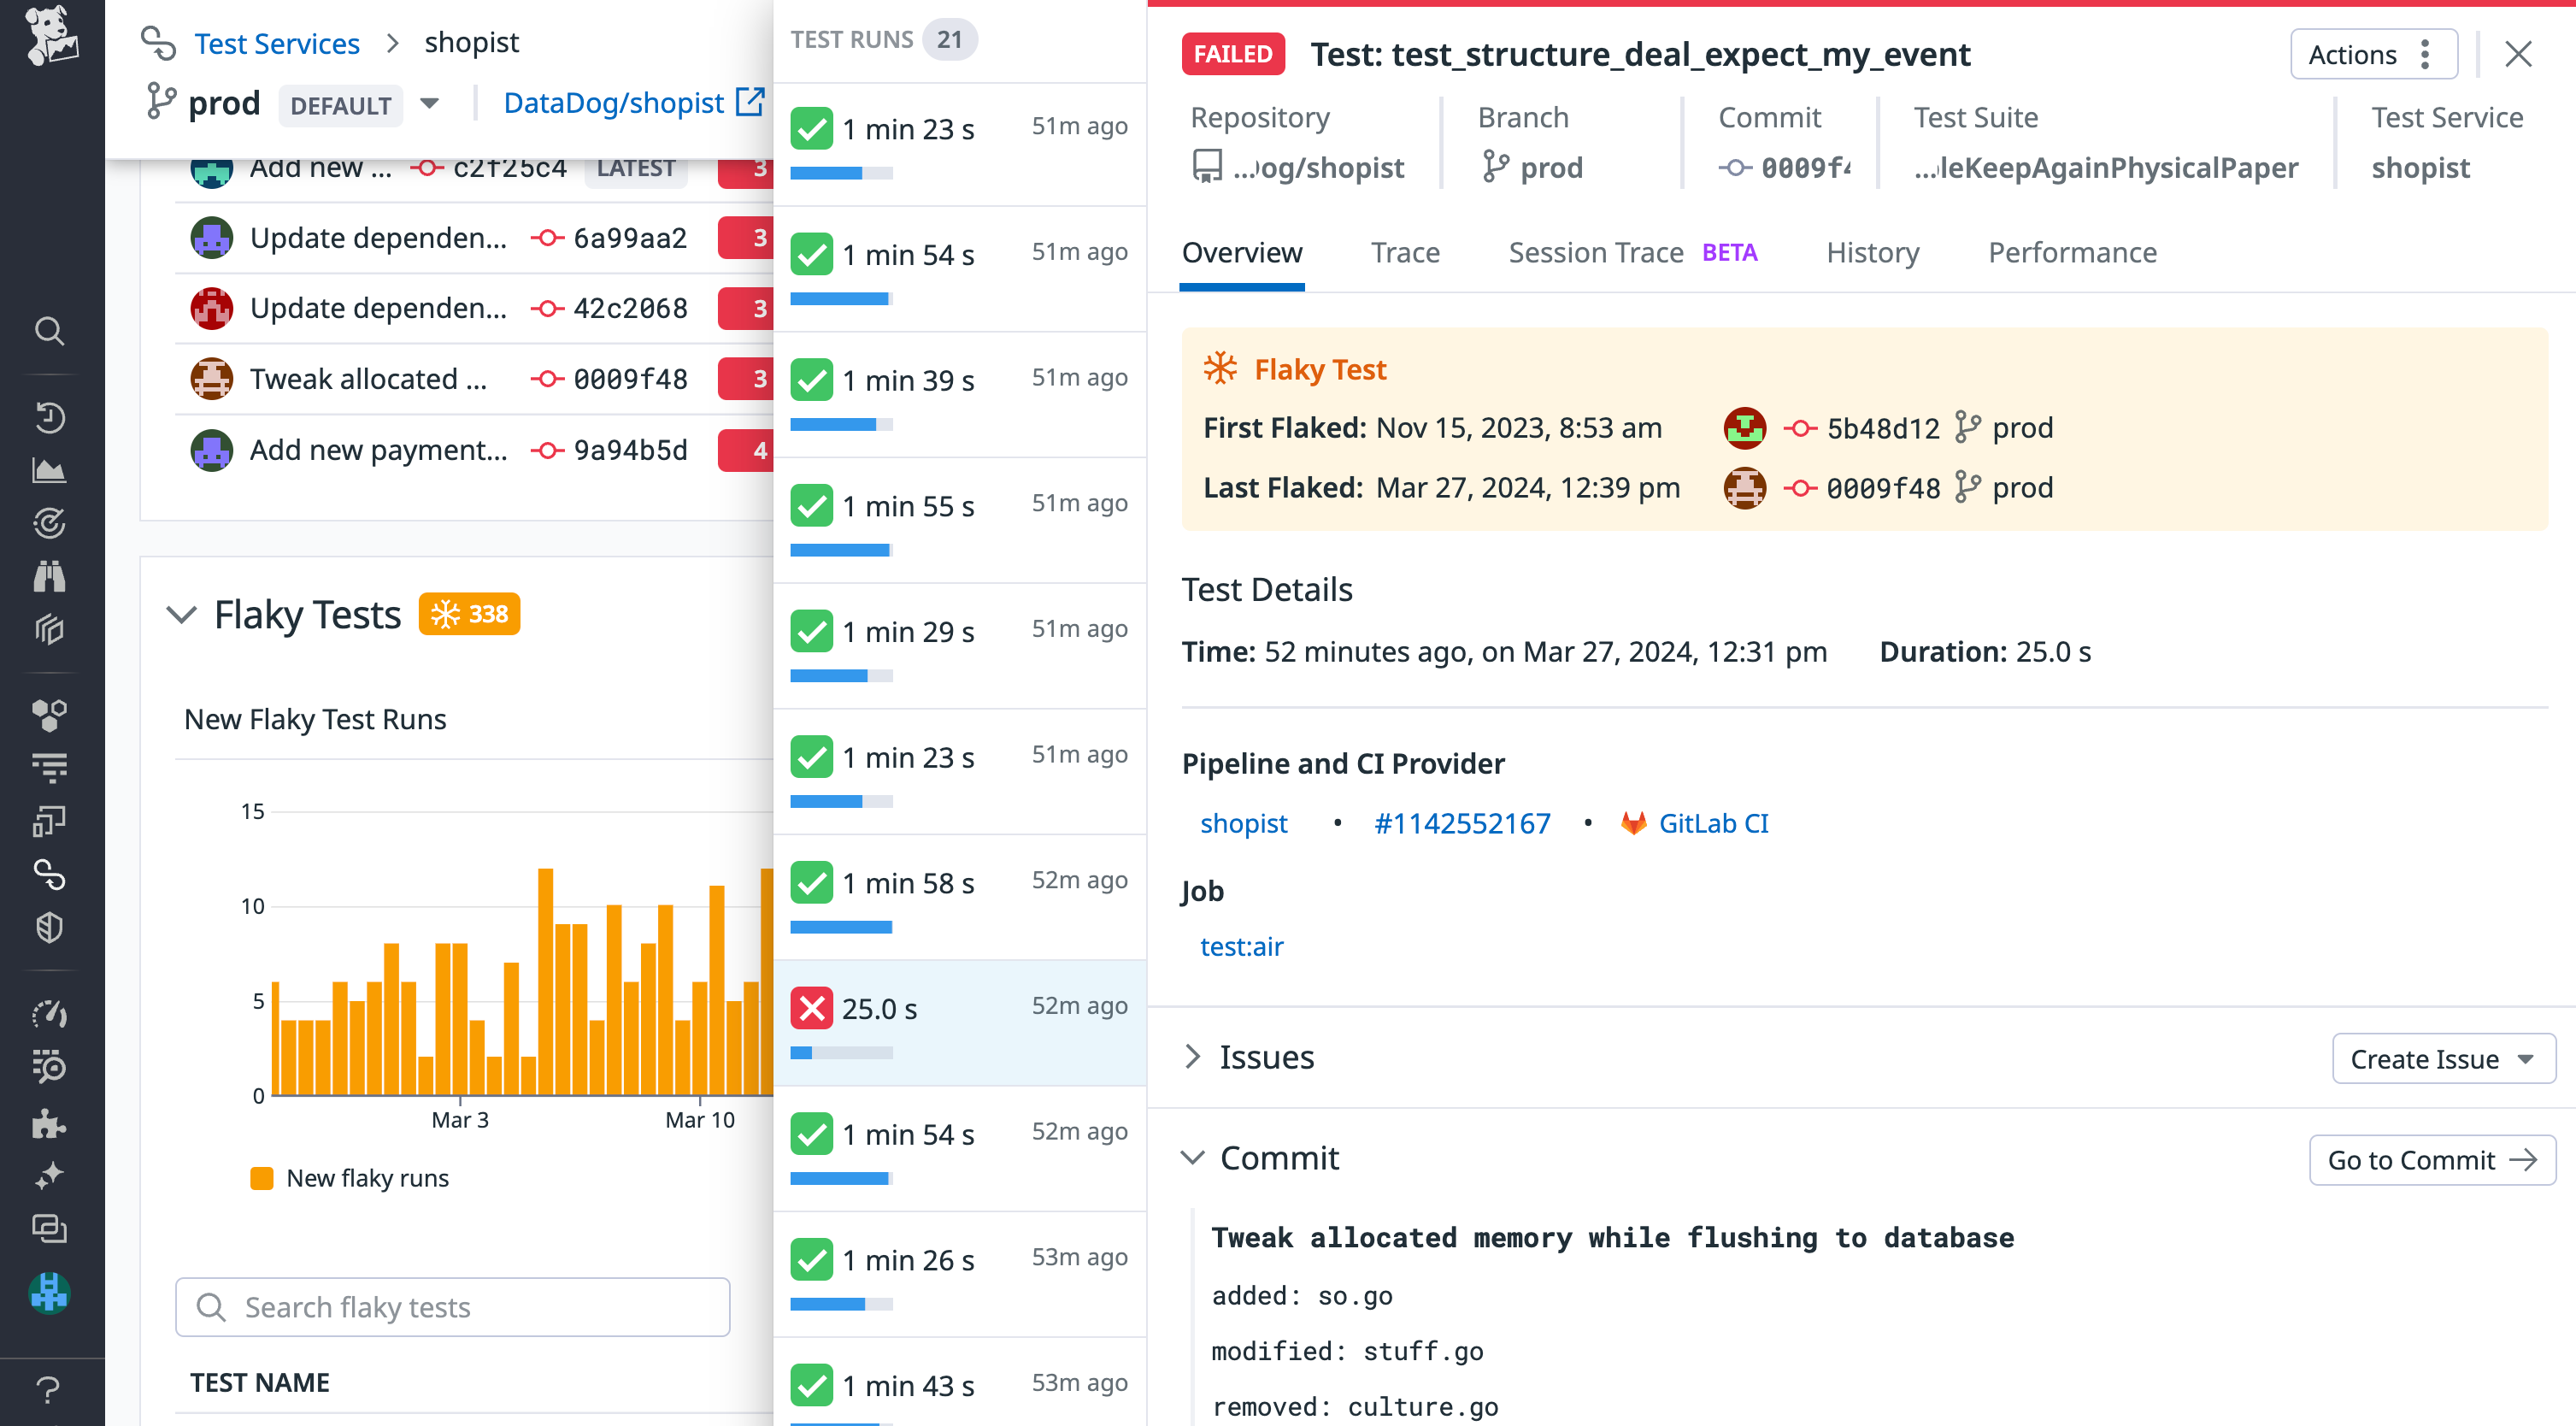The image size is (2576, 1426).
Task: Expand the Issues section
Action: tap(1193, 1057)
